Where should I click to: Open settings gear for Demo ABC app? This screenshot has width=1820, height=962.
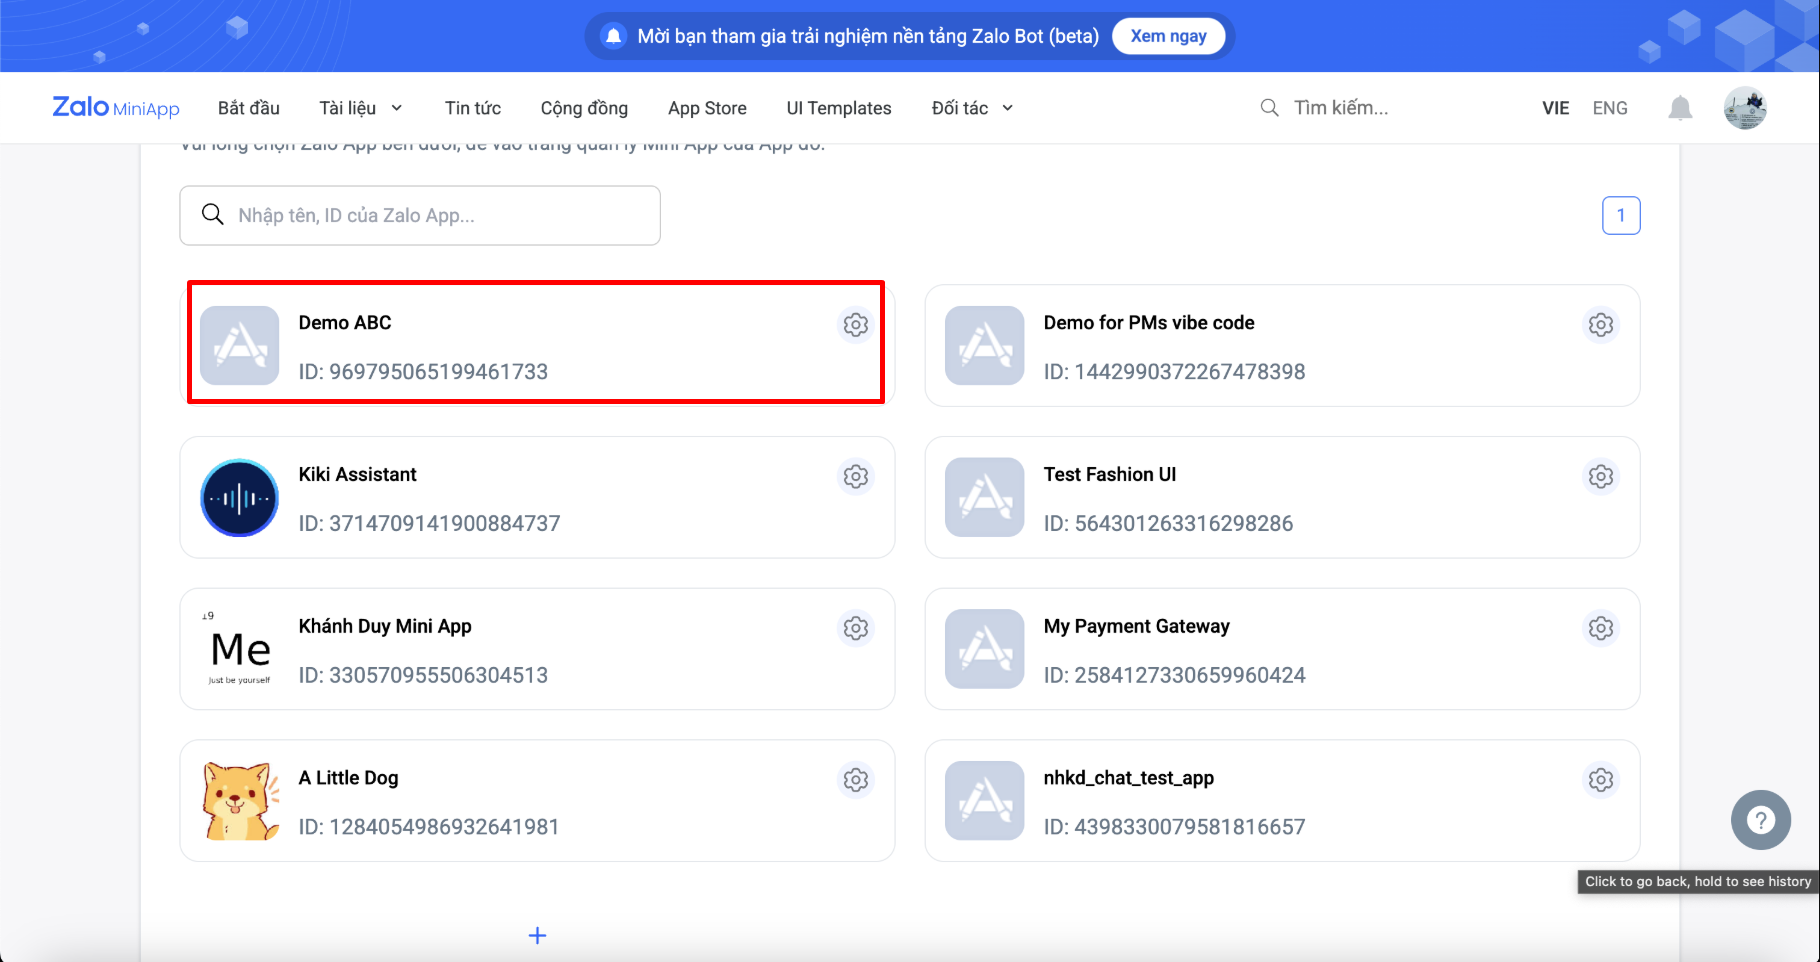[855, 324]
